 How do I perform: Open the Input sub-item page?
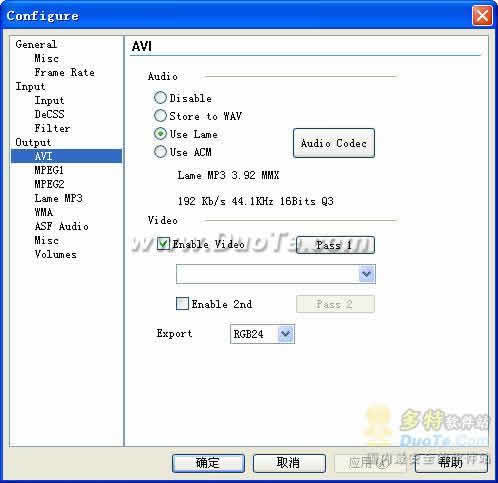49,100
